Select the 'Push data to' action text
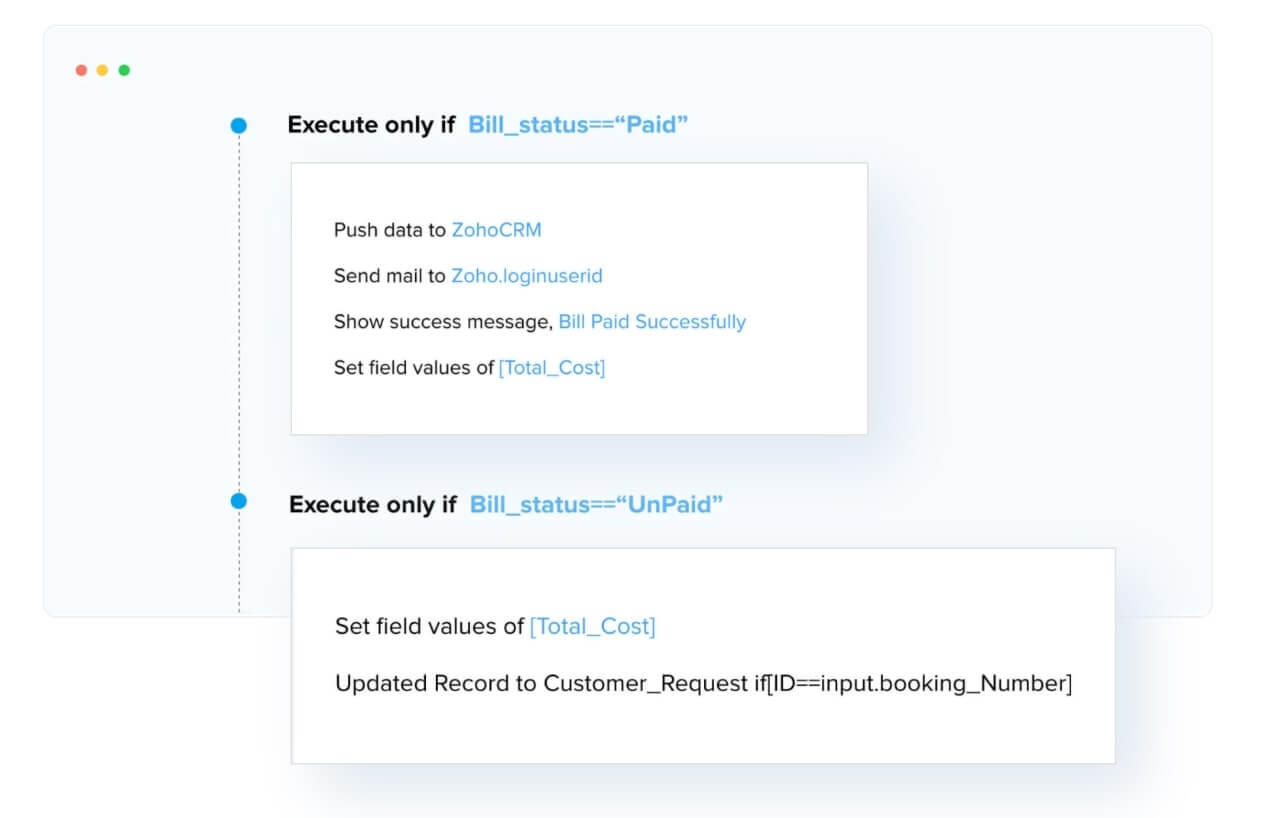Image resolution: width=1286 pixels, height=818 pixels. point(389,229)
